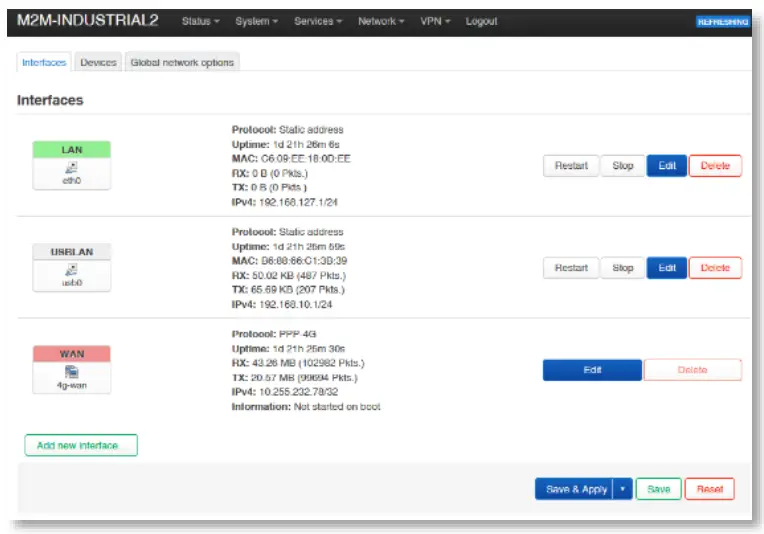Click WAN TX 20.57 MB value

click(304, 378)
